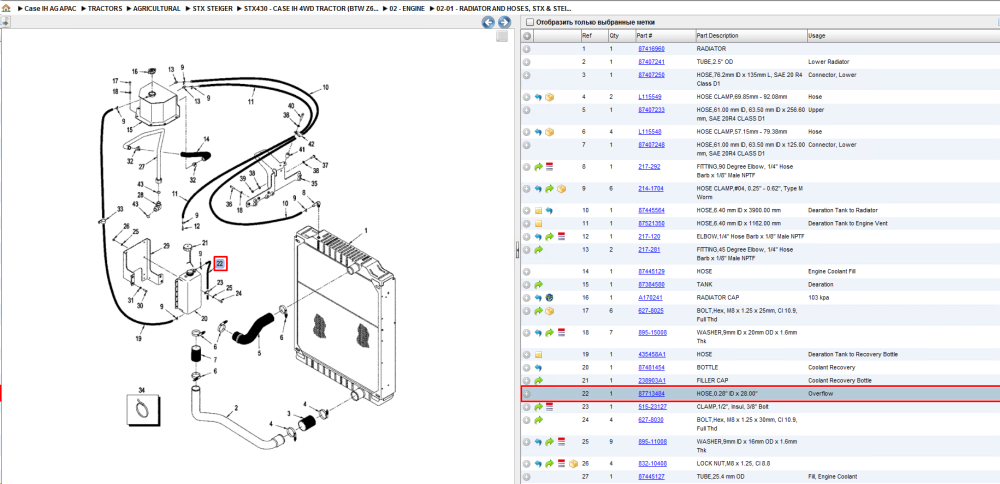Click the green arrow in TANK row

tap(538, 284)
